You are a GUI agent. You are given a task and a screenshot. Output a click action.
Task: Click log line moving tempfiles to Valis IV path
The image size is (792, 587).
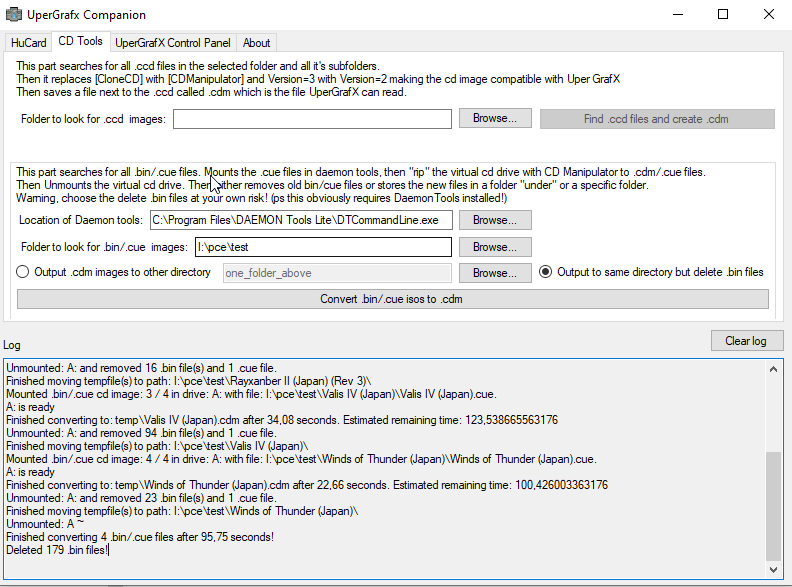pos(157,446)
